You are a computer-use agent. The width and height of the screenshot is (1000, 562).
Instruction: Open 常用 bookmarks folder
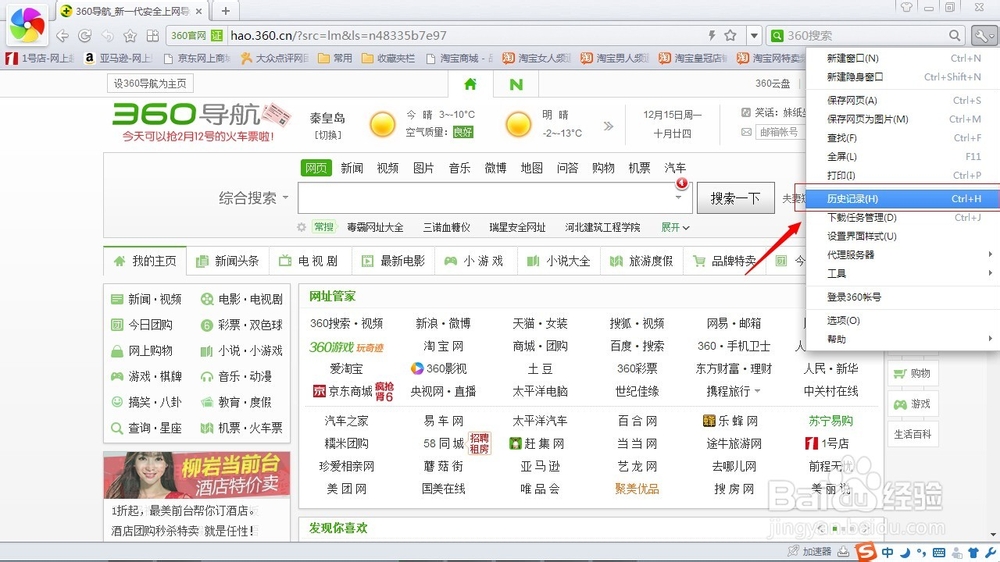click(x=335, y=58)
